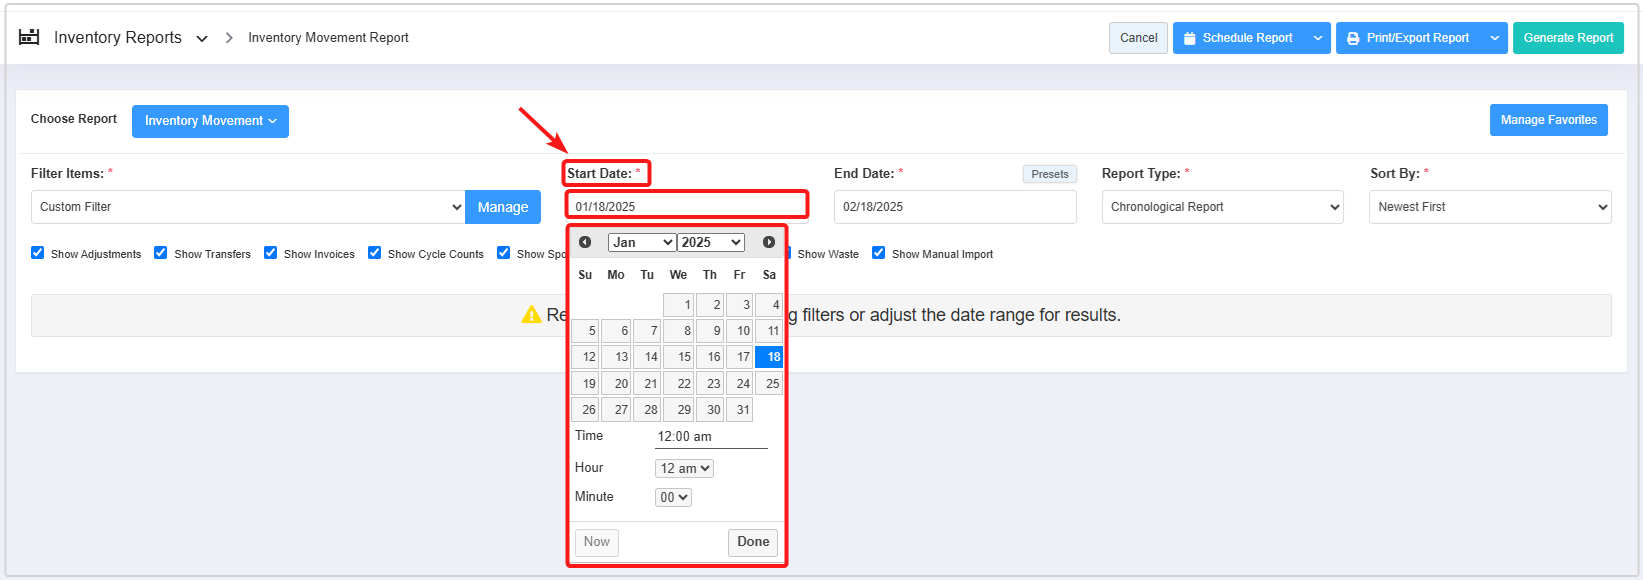Click the printer icon on Print/Export Report

coord(1353,38)
